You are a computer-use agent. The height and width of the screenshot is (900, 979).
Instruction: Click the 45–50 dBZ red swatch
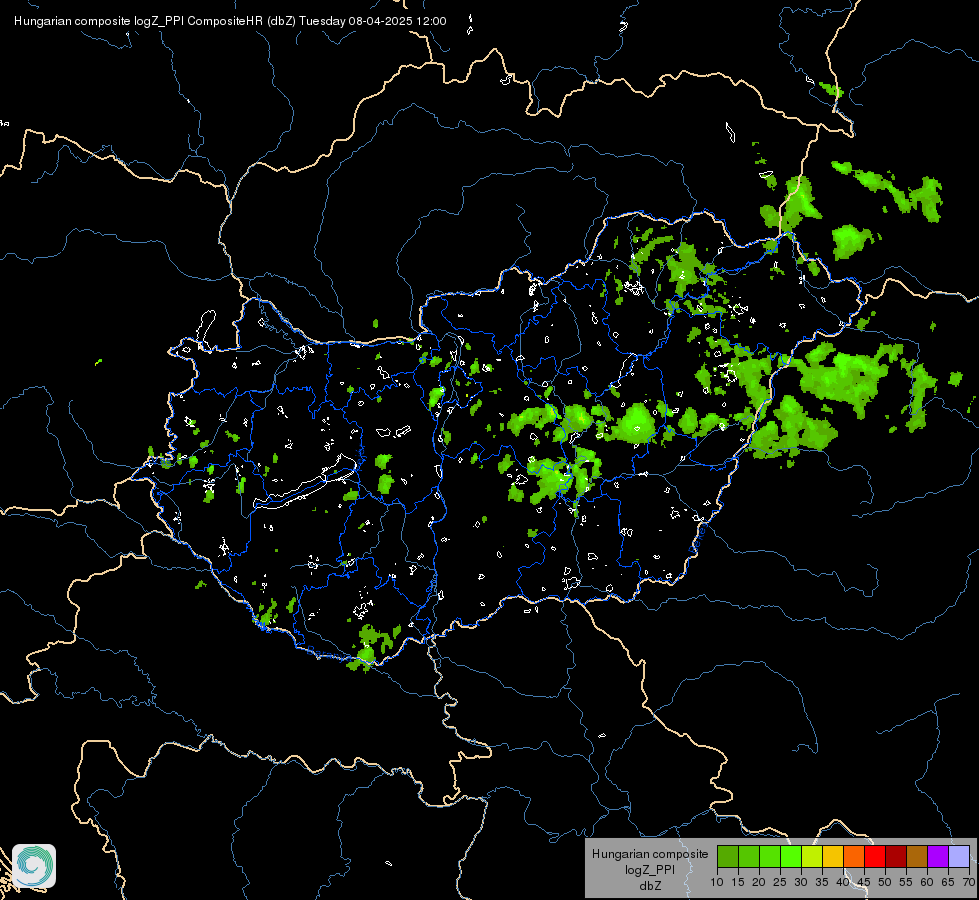click(875, 856)
